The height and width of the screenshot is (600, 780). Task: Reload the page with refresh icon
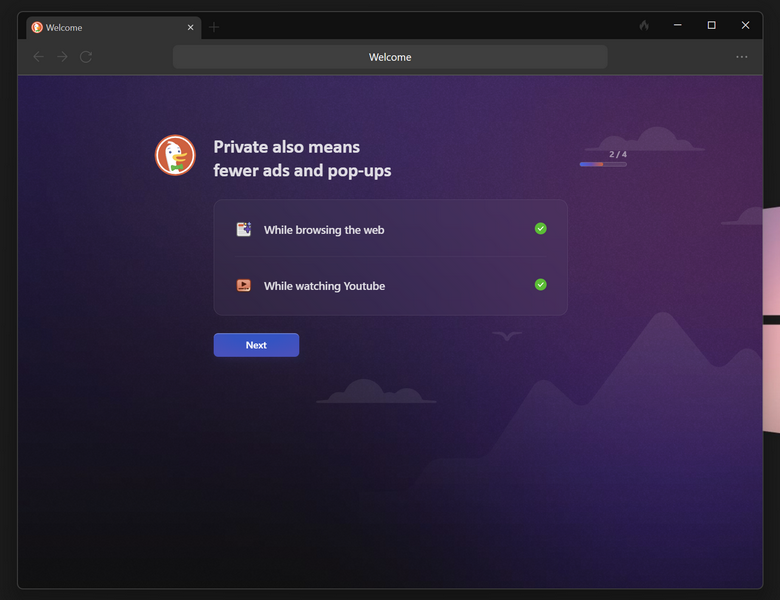(86, 57)
